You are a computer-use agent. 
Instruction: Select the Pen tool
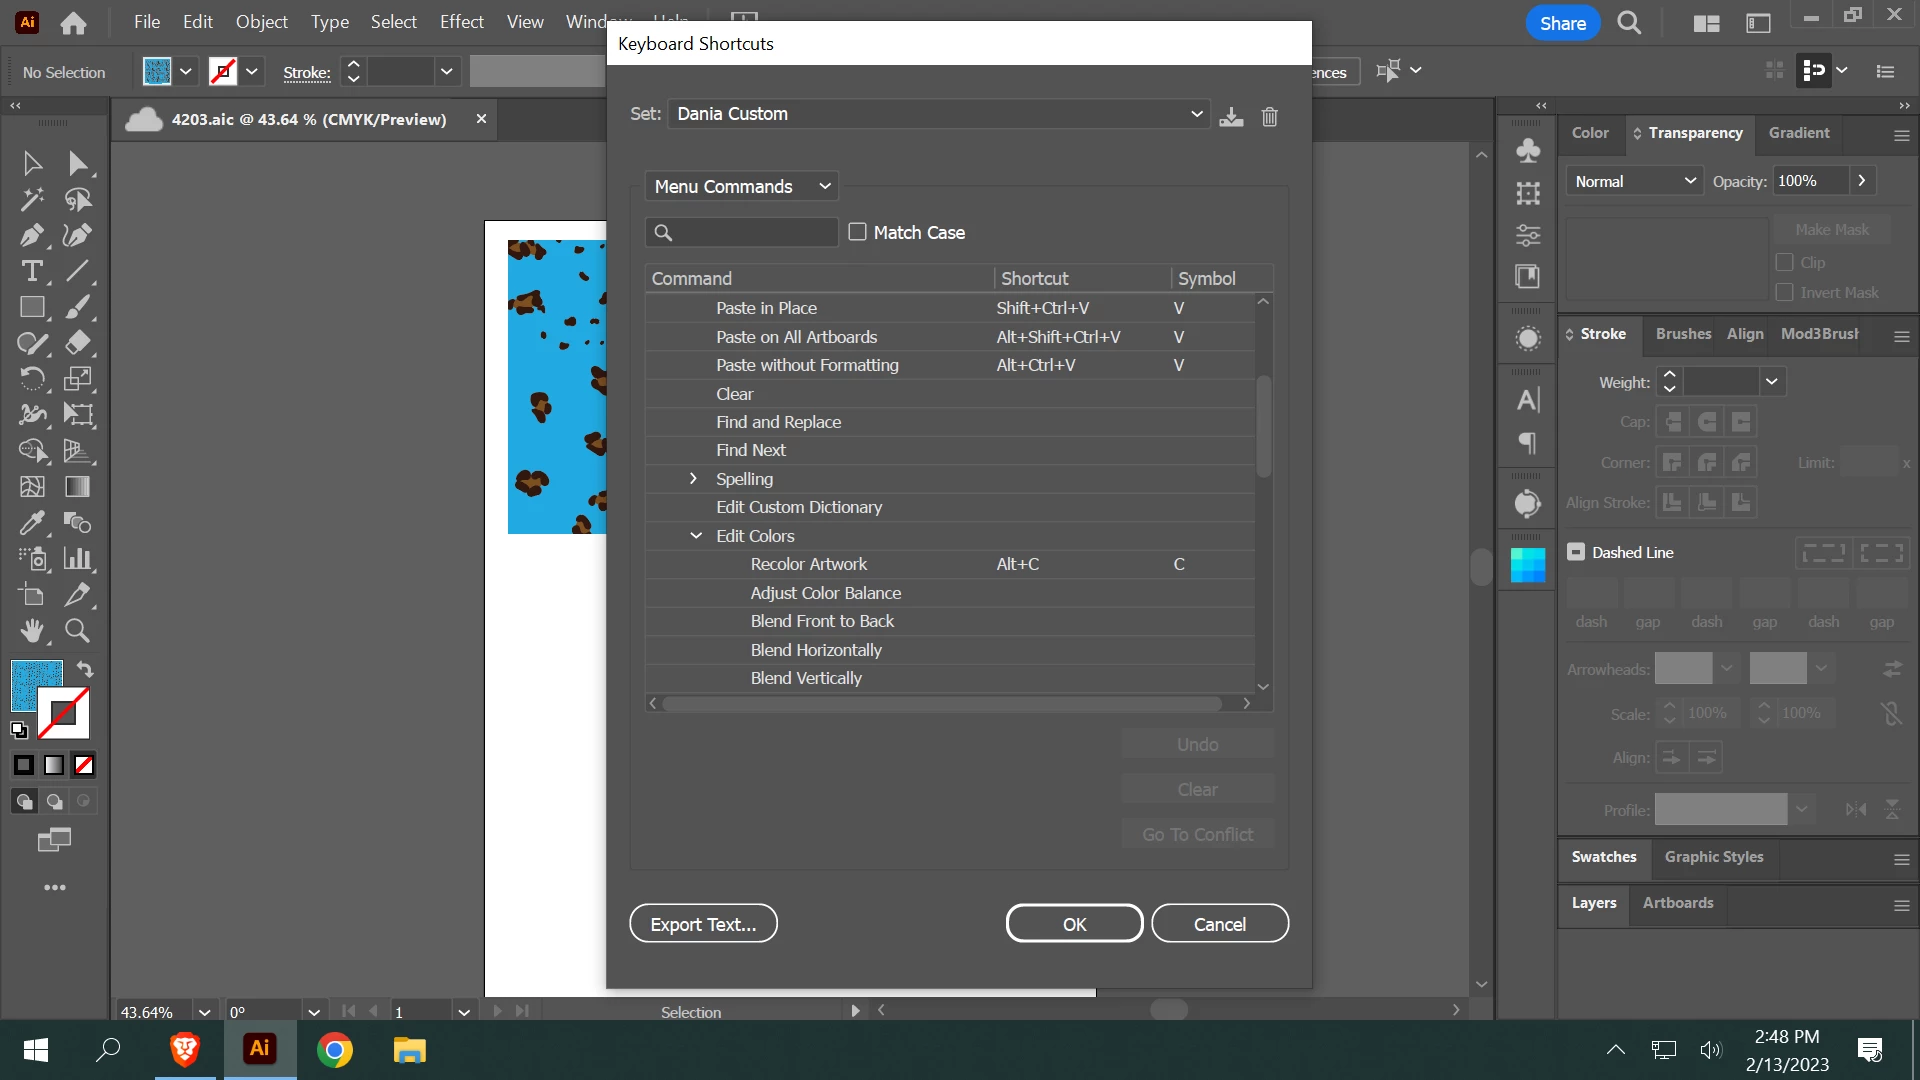pyautogui.click(x=31, y=235)
